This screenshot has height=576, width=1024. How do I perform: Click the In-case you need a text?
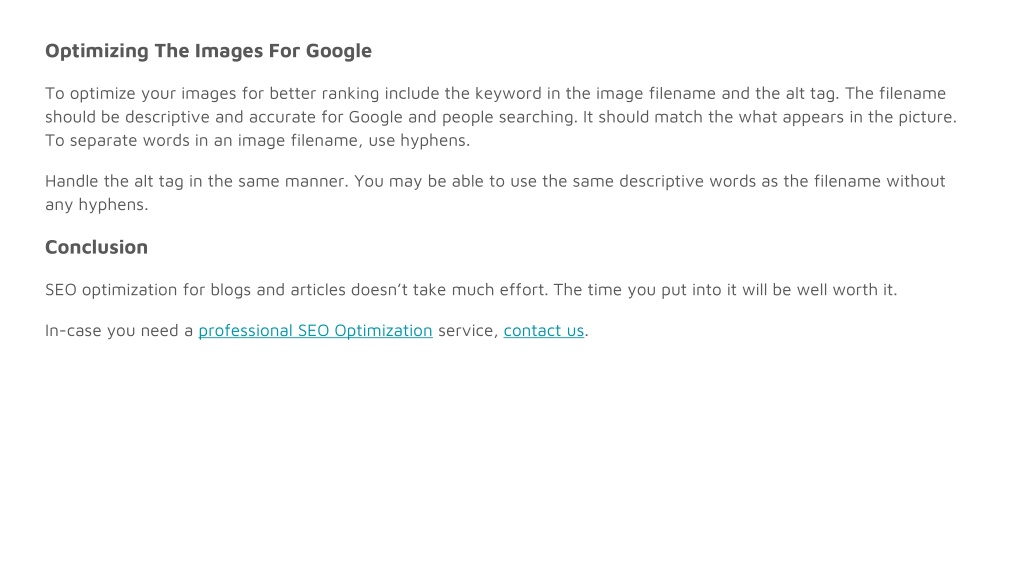119,330
